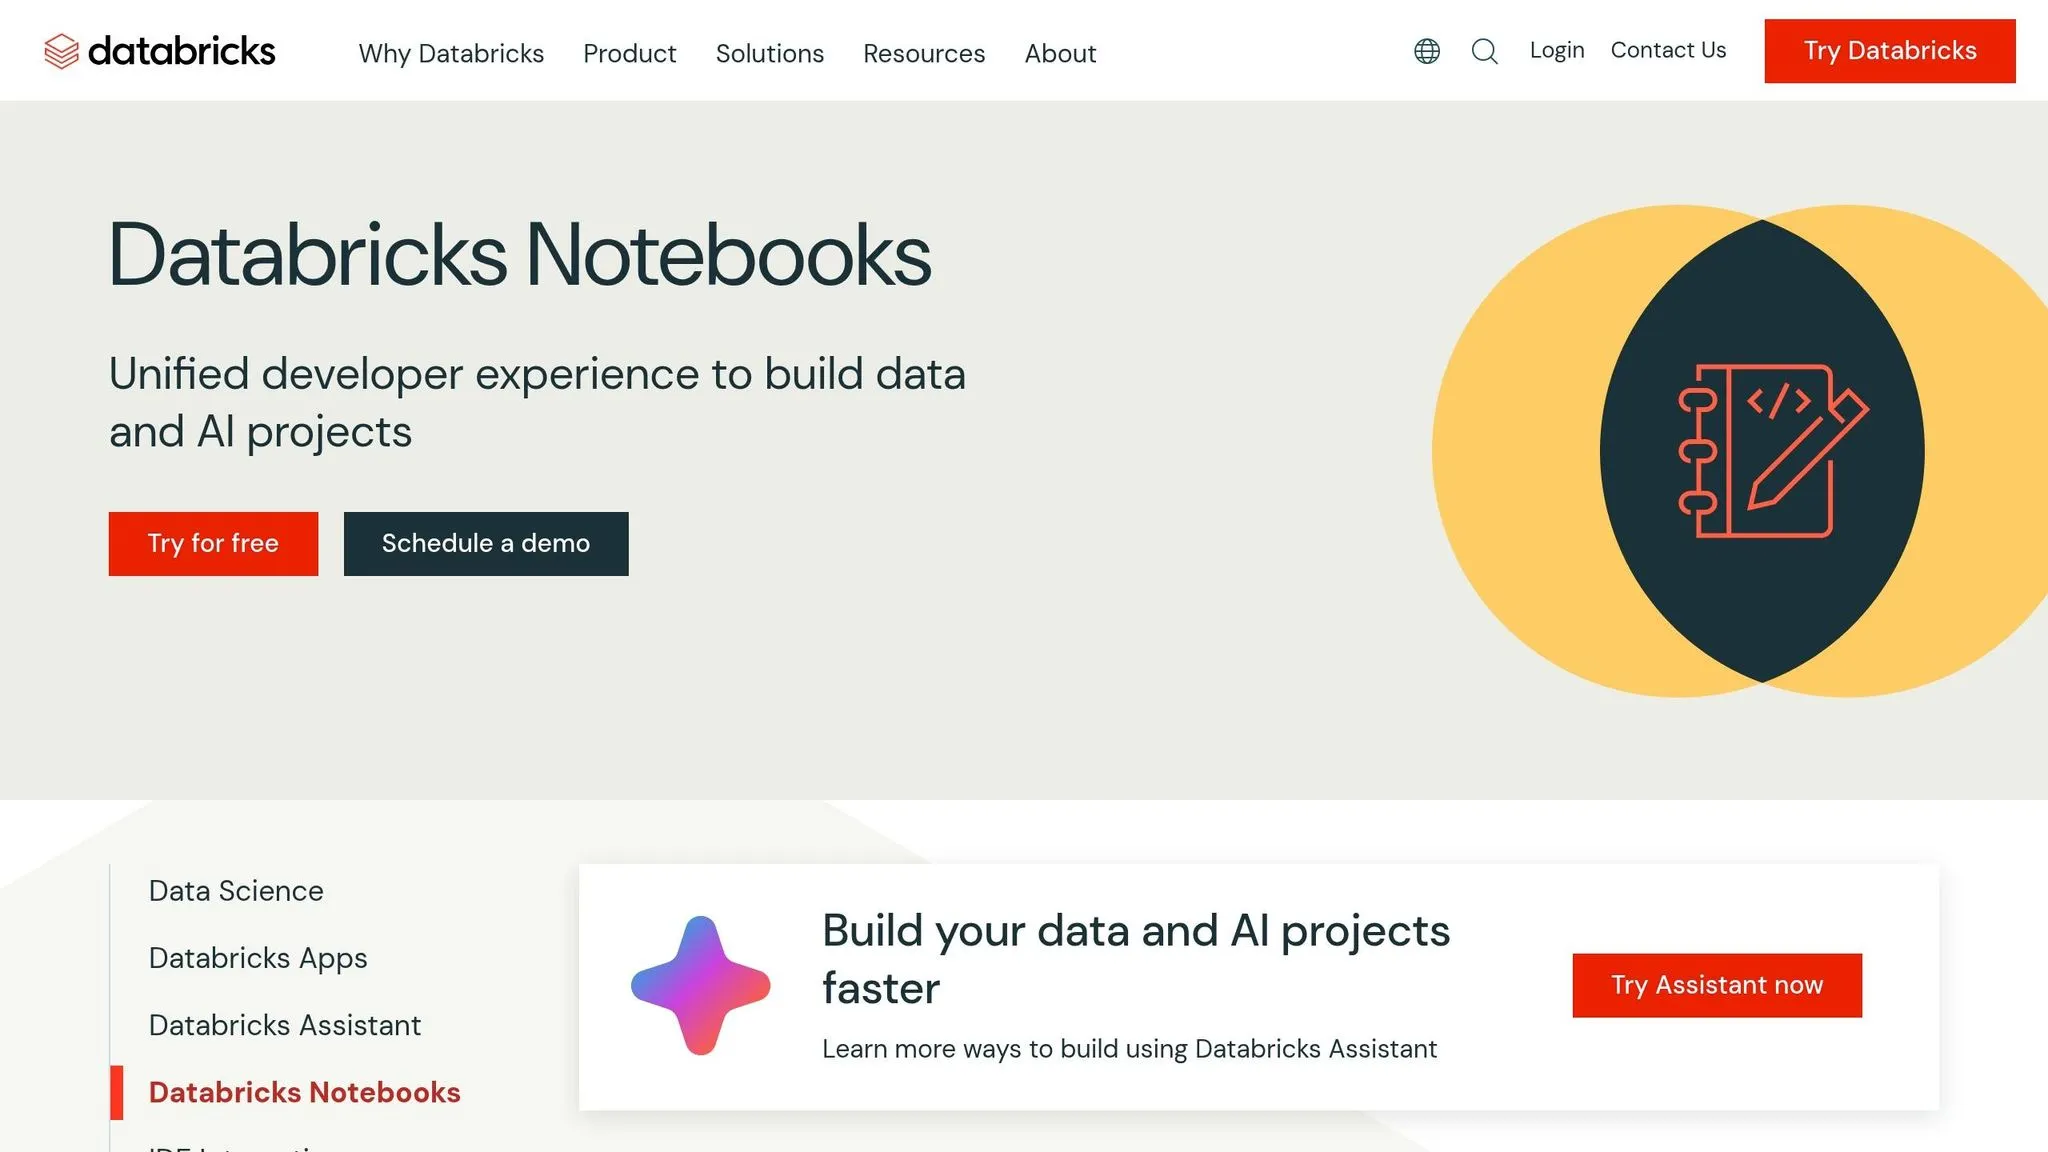Go to the Login page
This screenshot has height=1152, width=2048.
1557,50
